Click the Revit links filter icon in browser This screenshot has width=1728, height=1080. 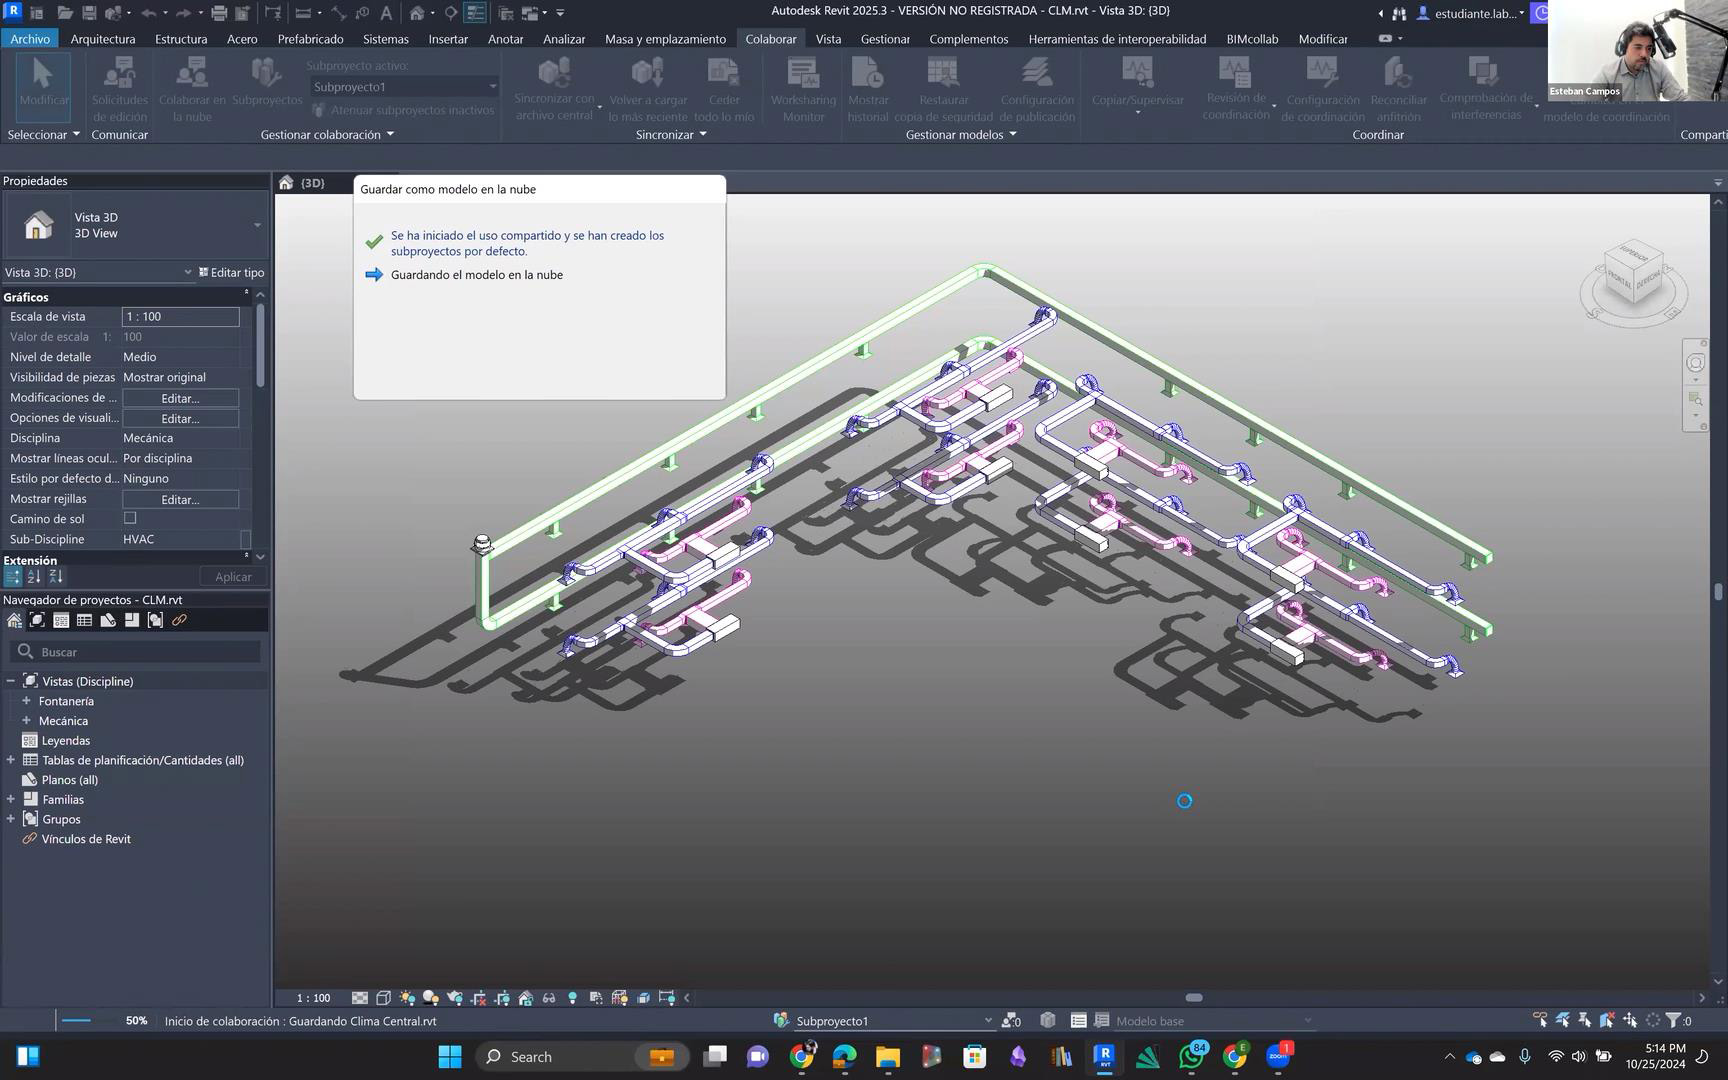(x=179, y=620)
